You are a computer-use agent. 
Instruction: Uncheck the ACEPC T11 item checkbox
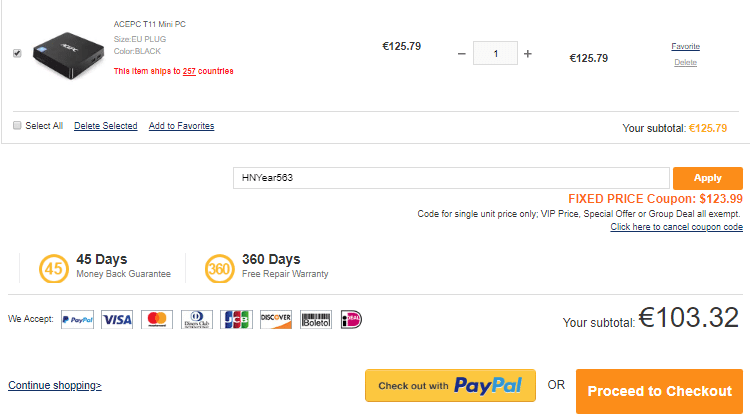click(17, 53)
